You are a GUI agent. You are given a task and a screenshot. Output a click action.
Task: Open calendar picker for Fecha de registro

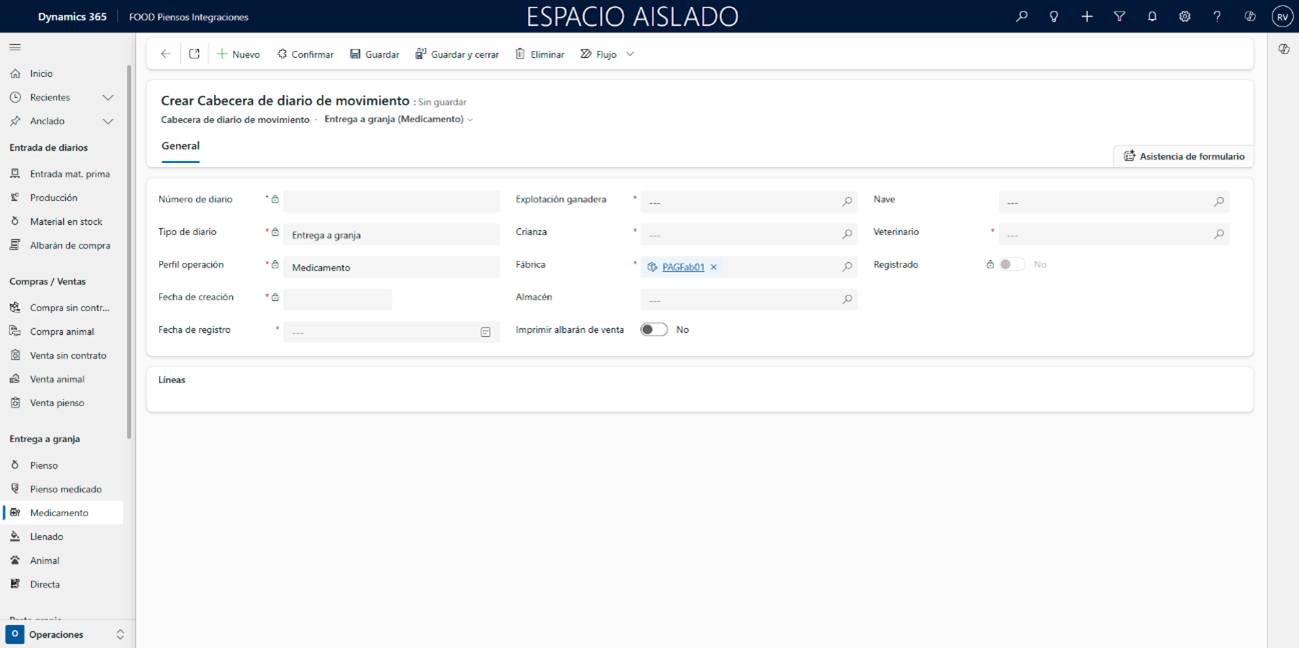click(x=485, y=332)
